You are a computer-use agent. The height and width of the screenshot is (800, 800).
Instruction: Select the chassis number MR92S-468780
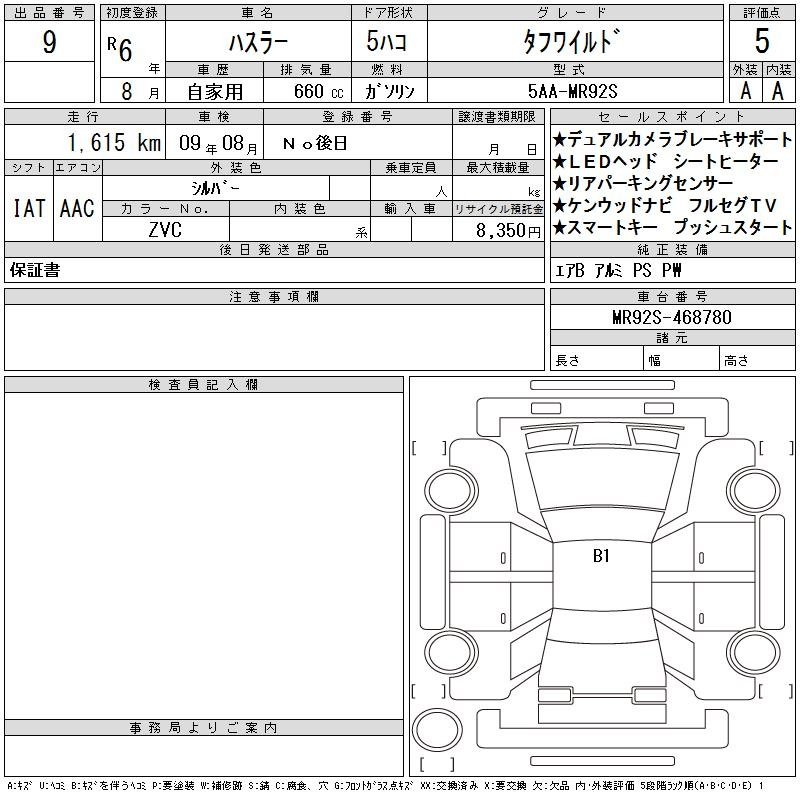click(672, 317)
